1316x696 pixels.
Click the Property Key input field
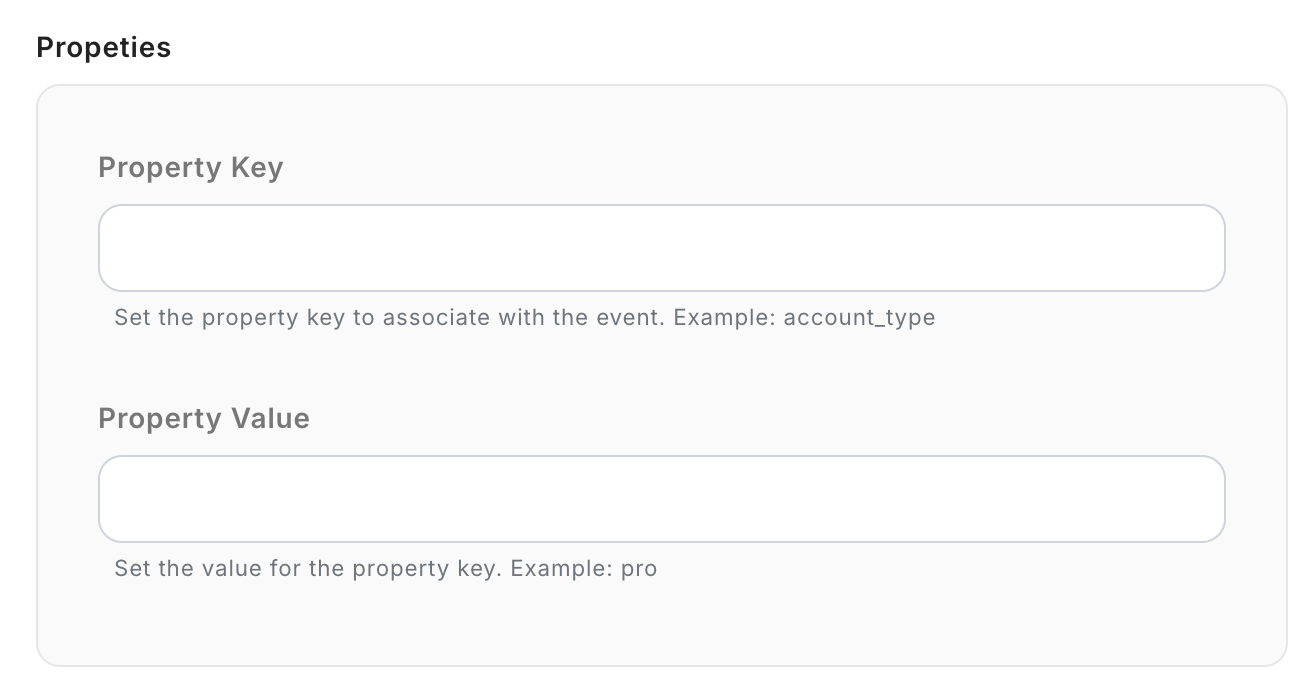tap(661, 248)
